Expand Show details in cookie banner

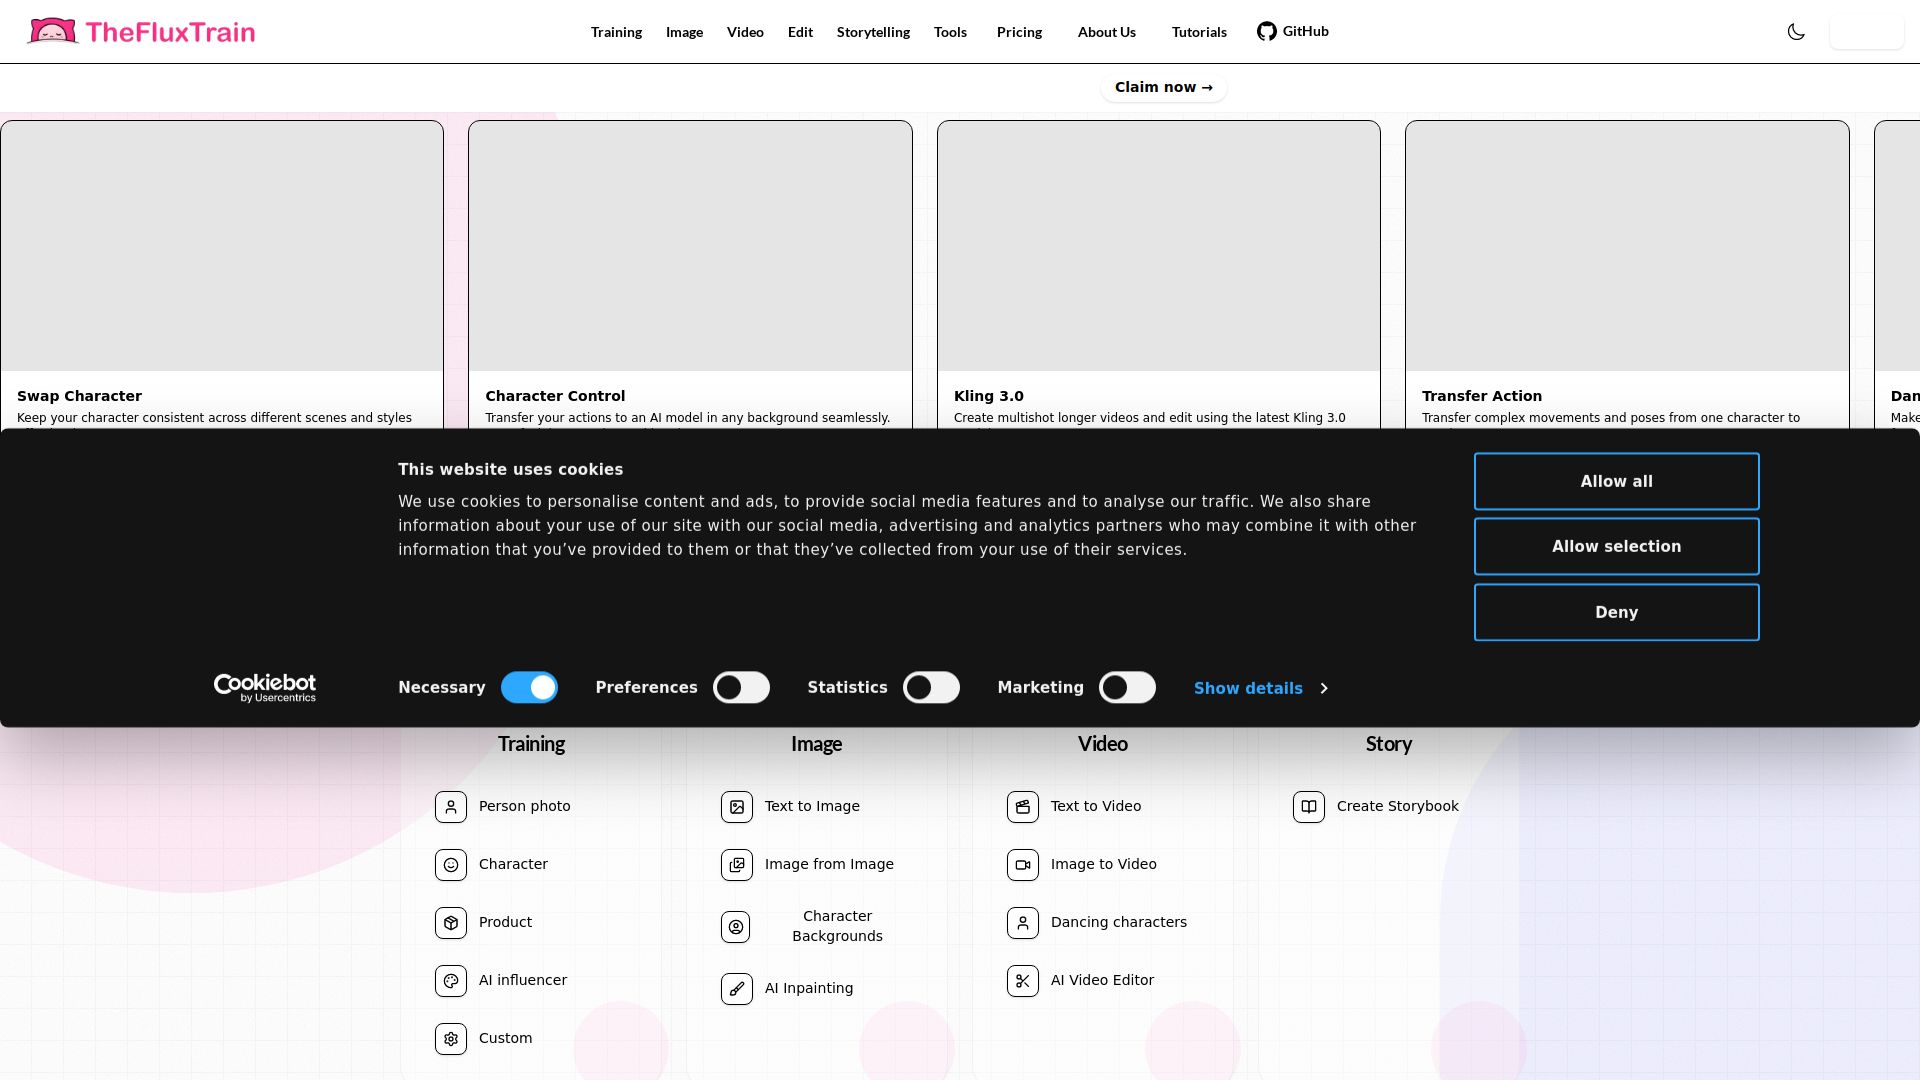click(1260, 688)
